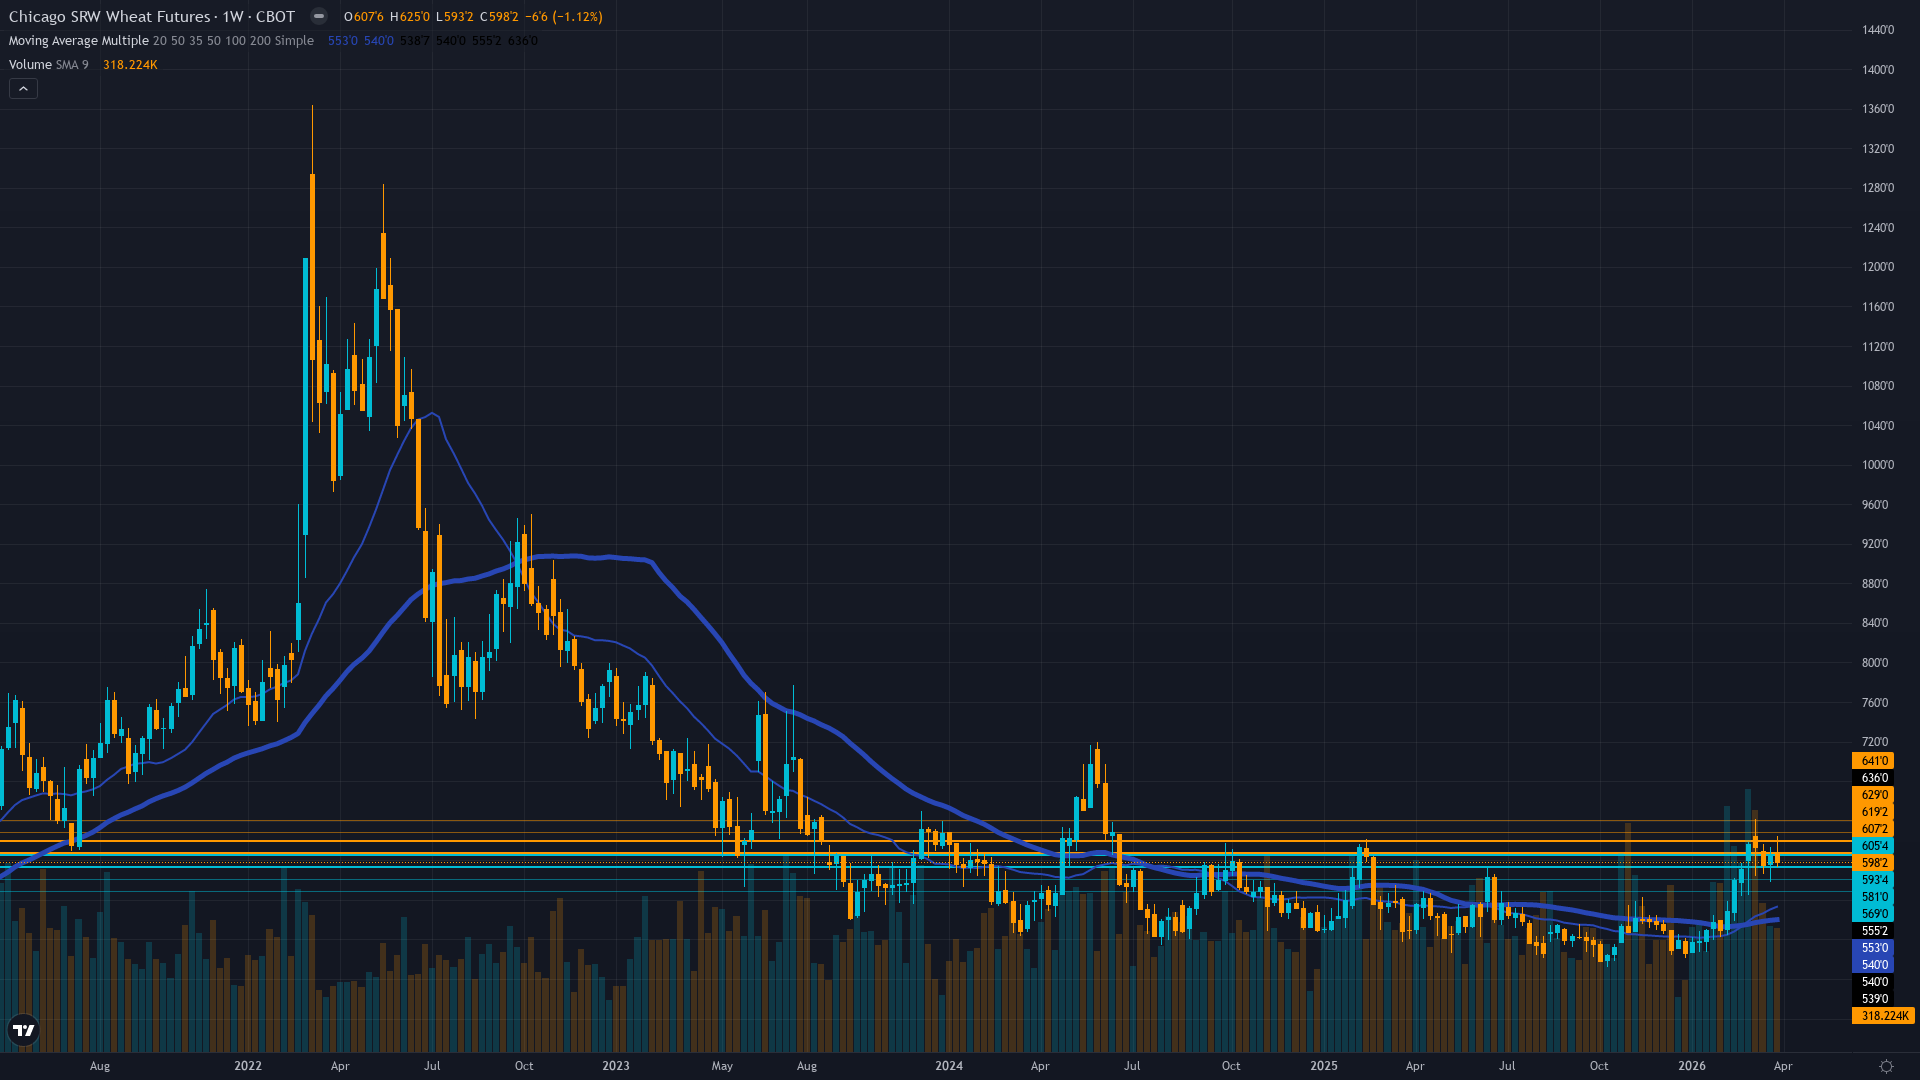Click the cyan 581'0 price axis label
Viewport: 1920px width, 1080px height.
point(1873,897)
